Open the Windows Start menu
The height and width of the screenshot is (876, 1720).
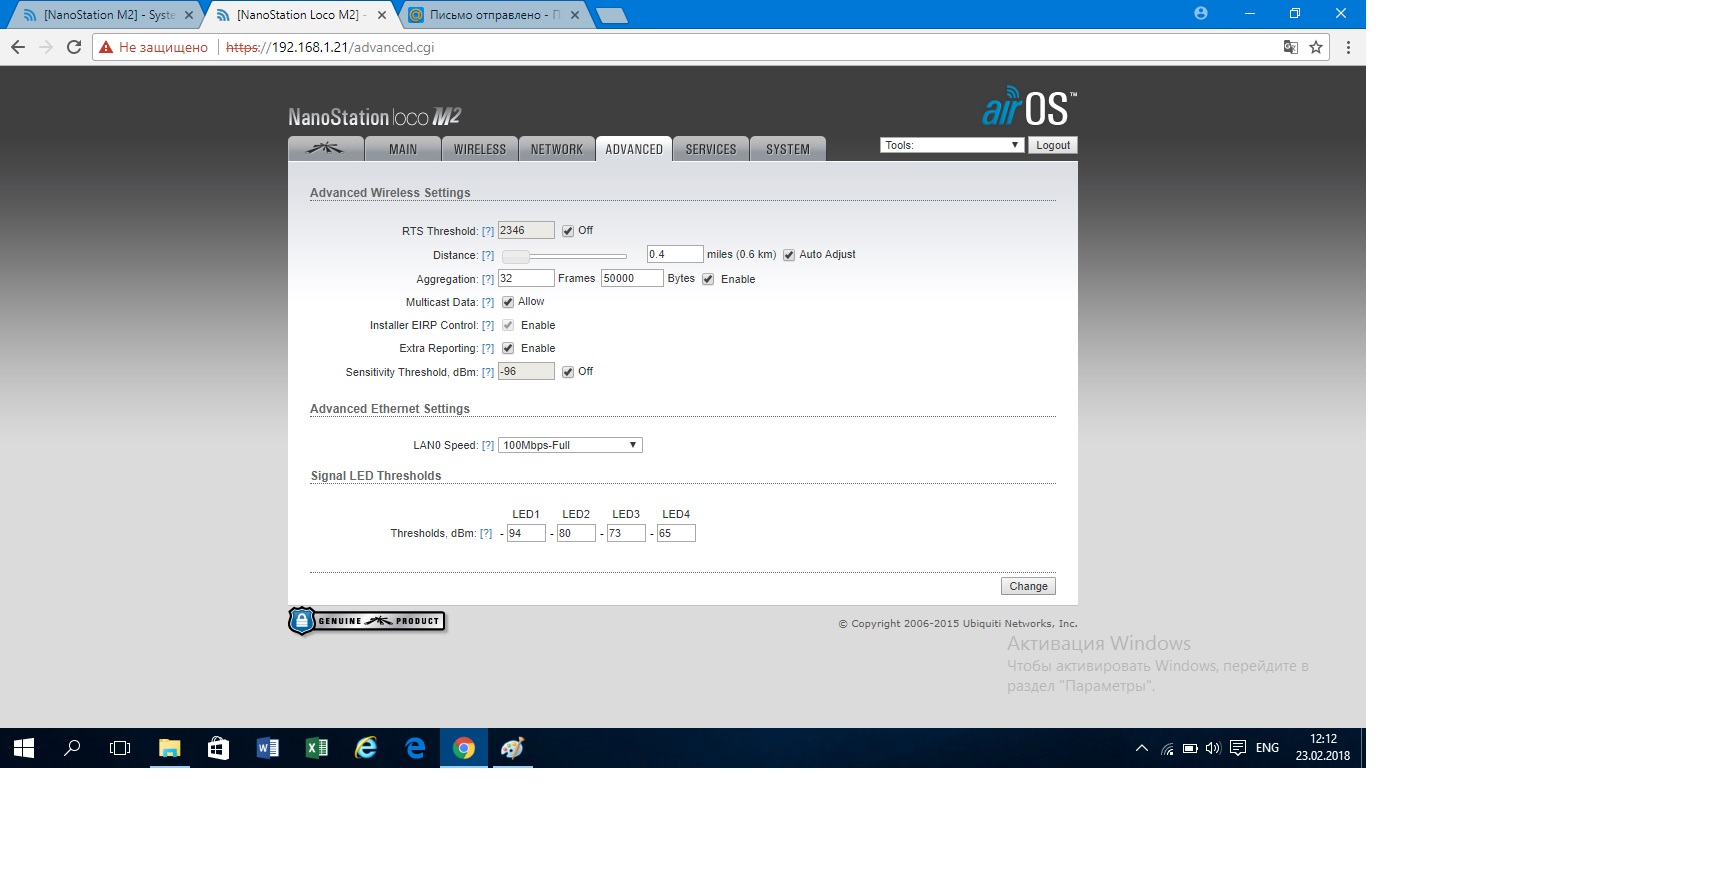point(24,748)
